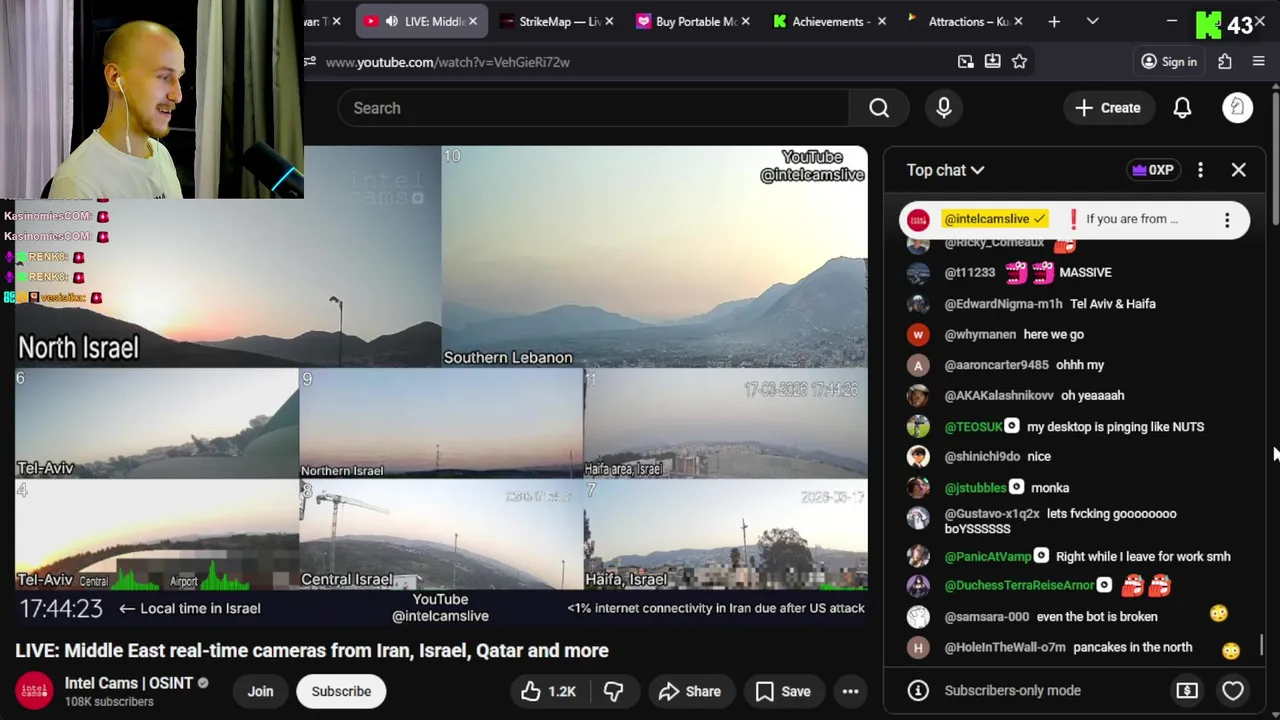The height and width of the screenshot is (720, 1280).
Task: Click the Subscribers-only mode info icon
Action: coord(918,690)
